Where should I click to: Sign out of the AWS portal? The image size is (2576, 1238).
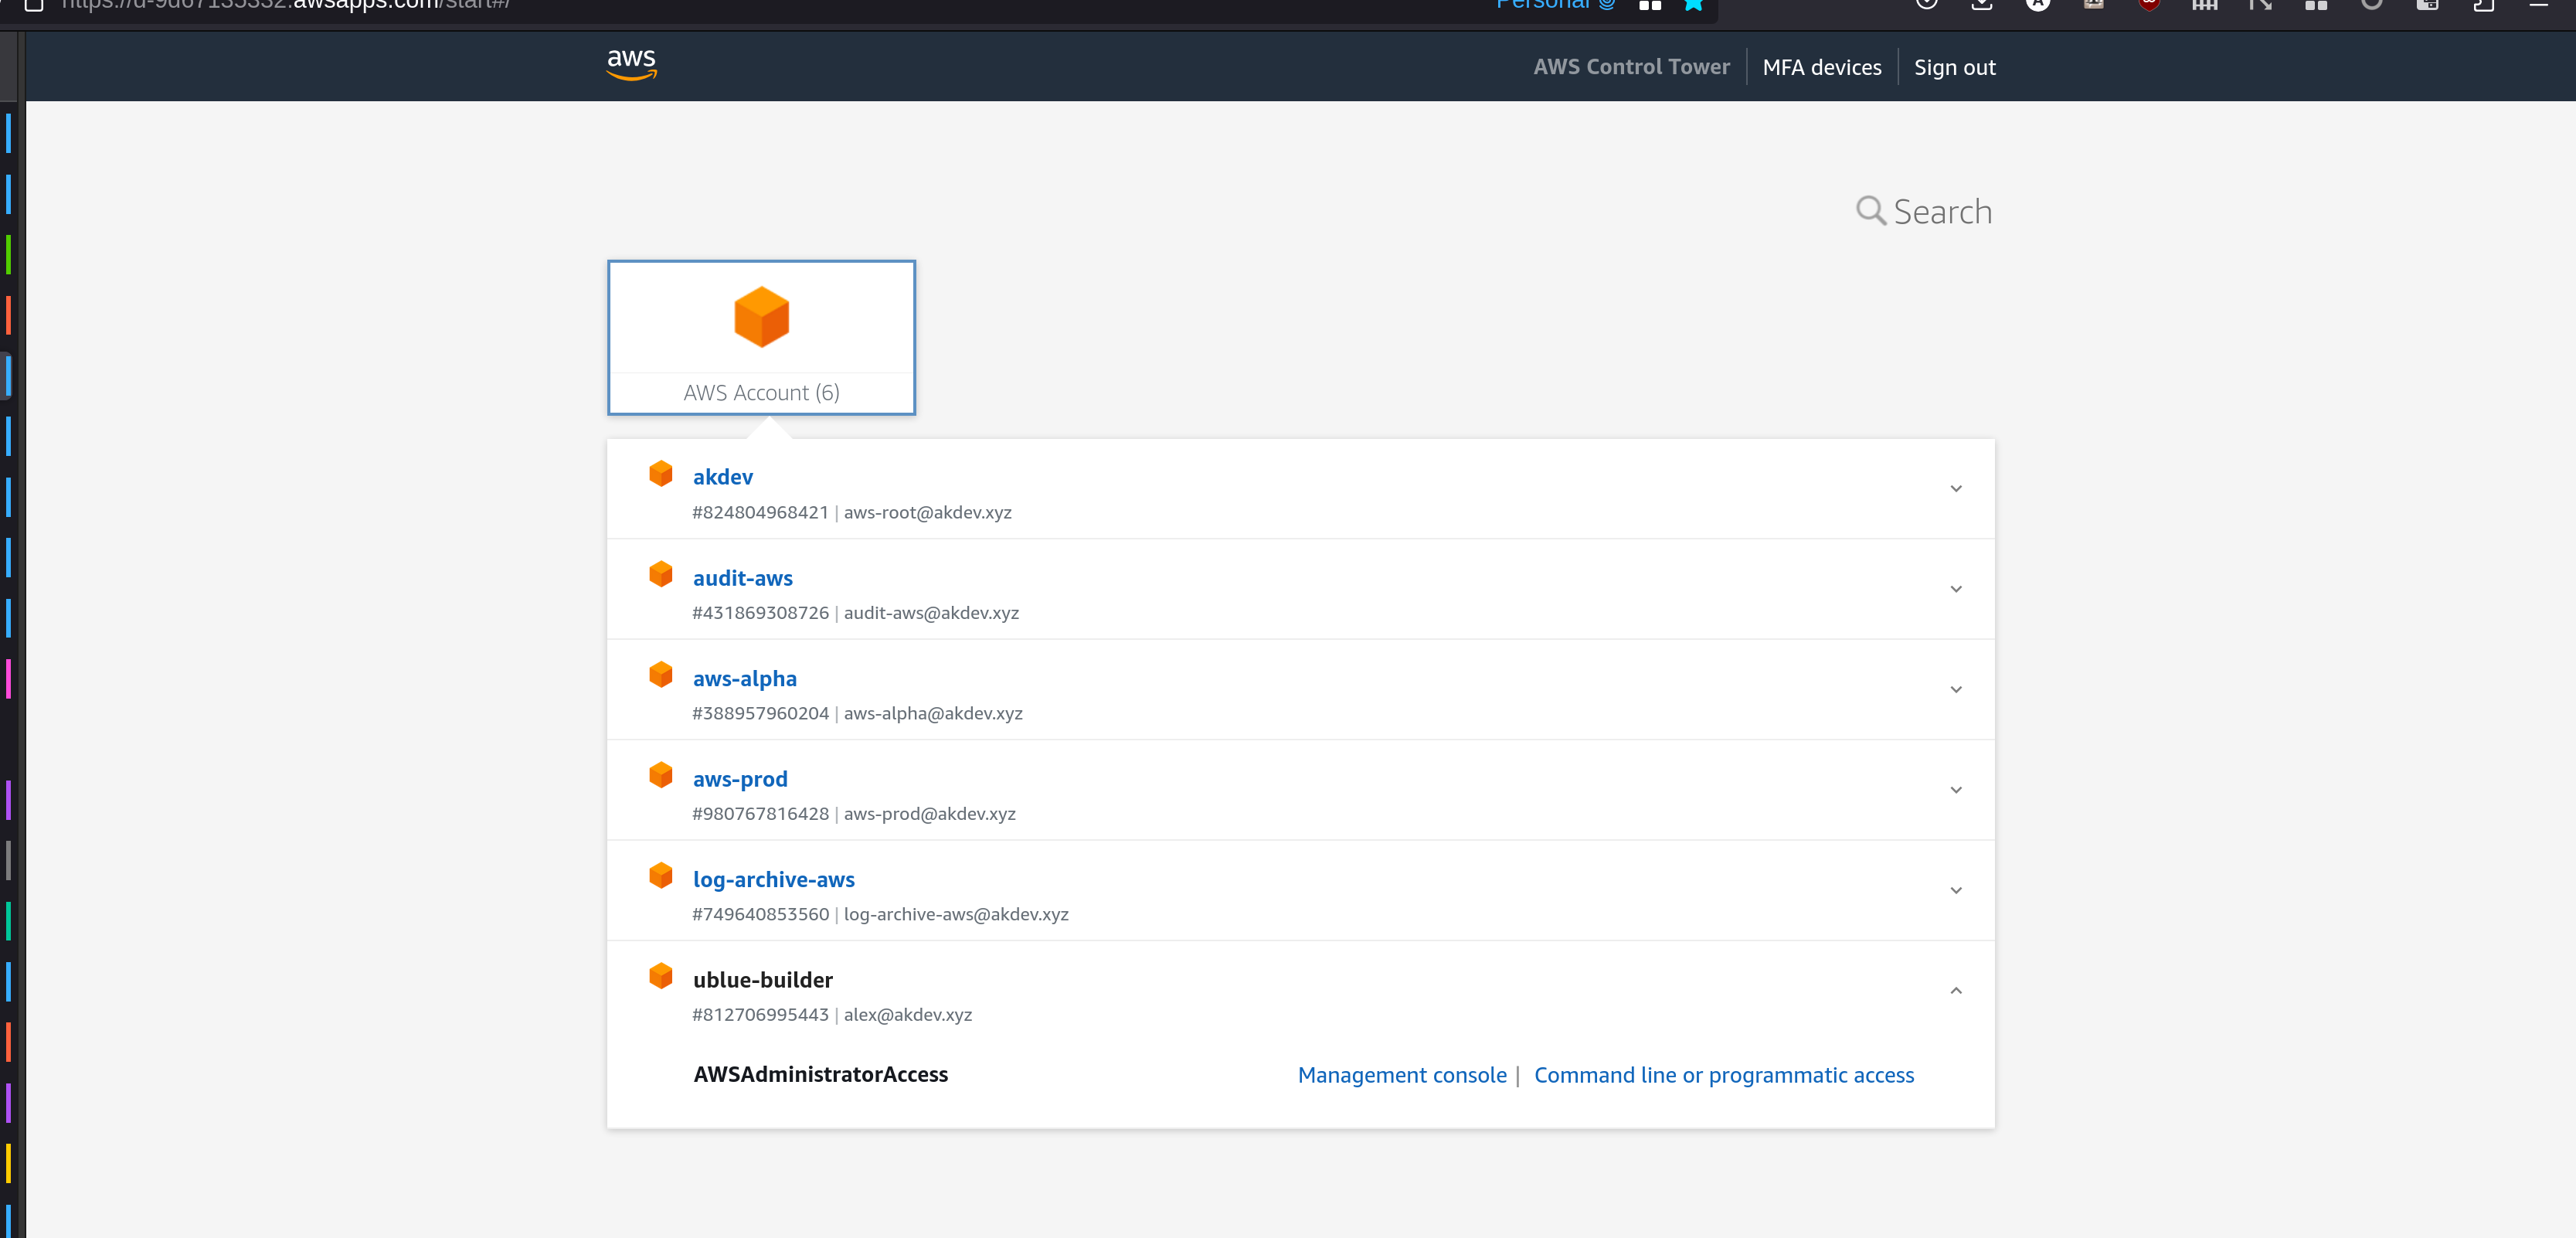point(1954,67)
